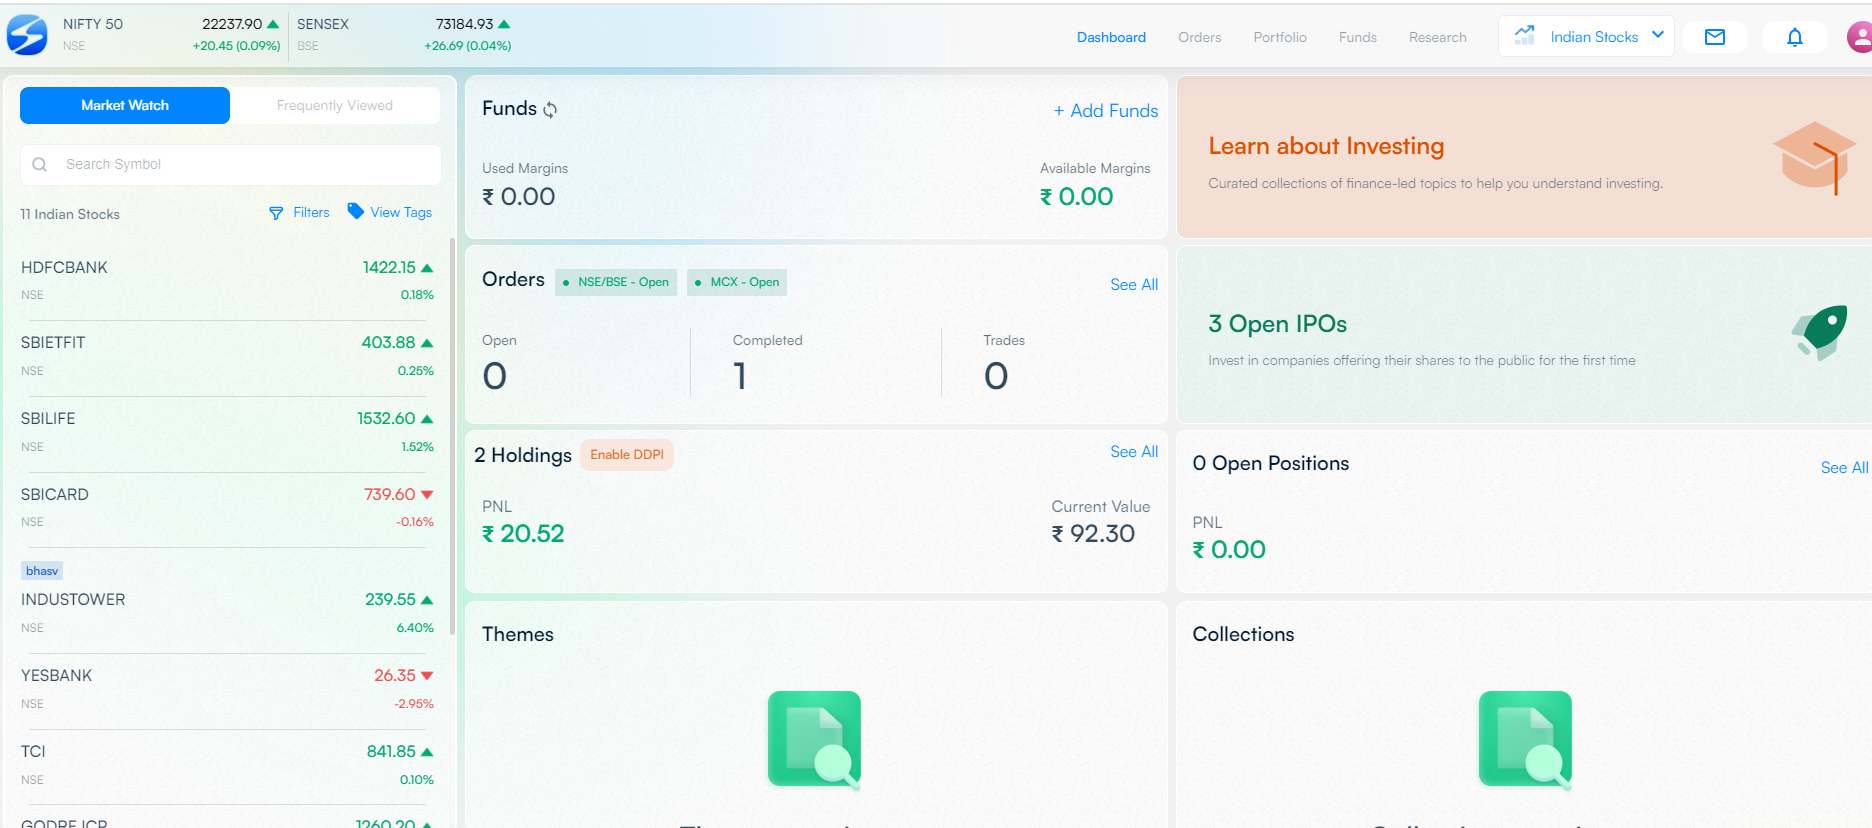Click the Filters funnel icon
The image size is (1872, 828).
pyautogui.click(x=276, y=213)
